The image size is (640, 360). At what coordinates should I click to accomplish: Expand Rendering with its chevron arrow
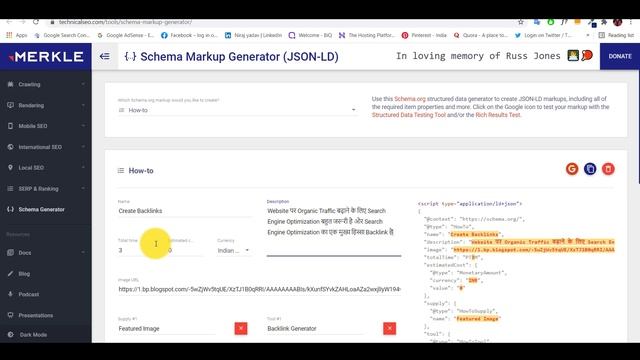[83, 105]
